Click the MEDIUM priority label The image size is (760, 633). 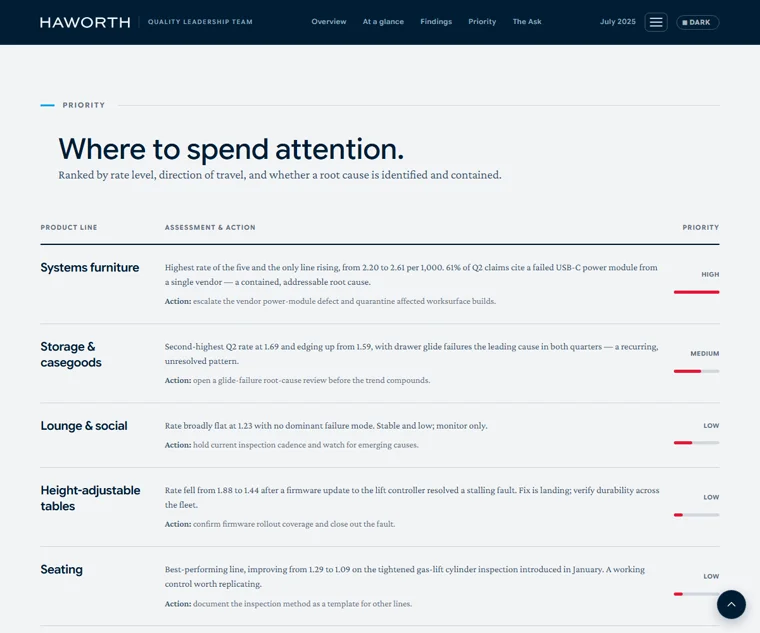705,353
